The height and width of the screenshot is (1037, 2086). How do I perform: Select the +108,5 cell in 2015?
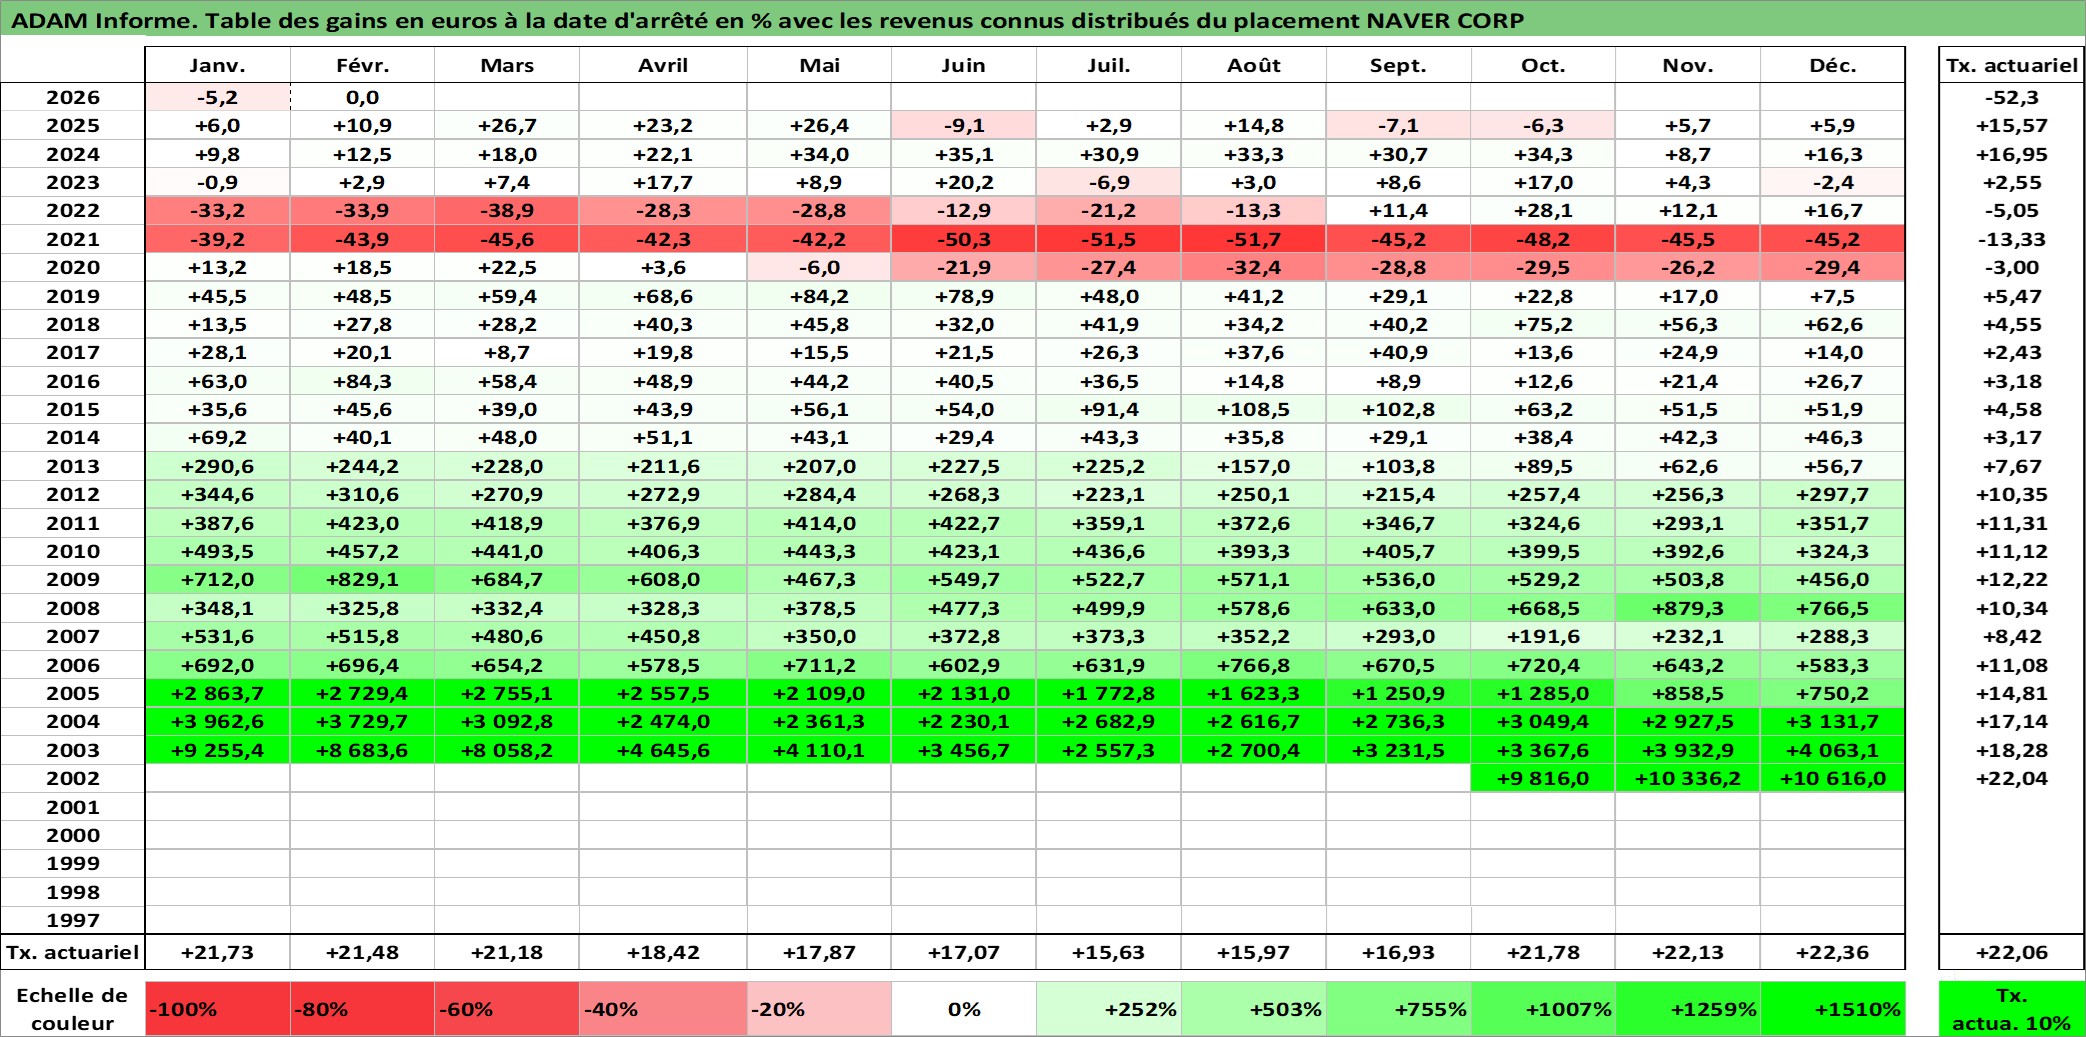pos(1254,409)
